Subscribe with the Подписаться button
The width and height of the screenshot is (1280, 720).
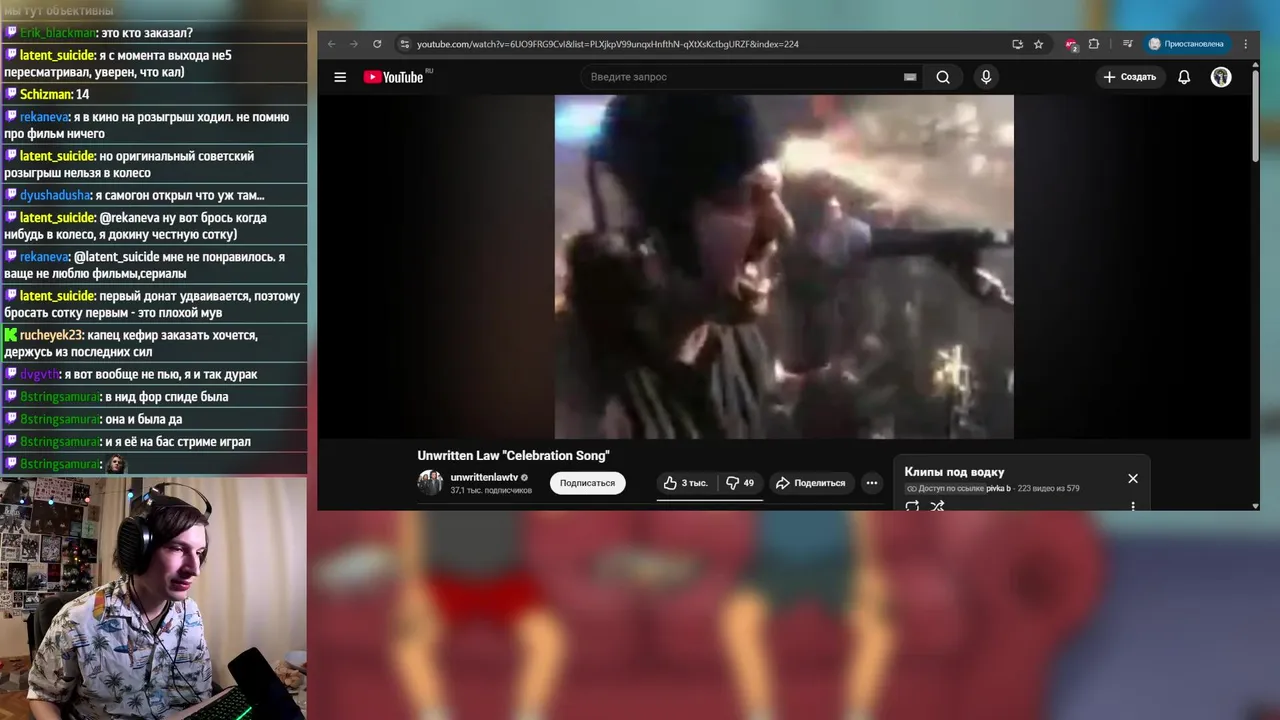tap(587, 483)
